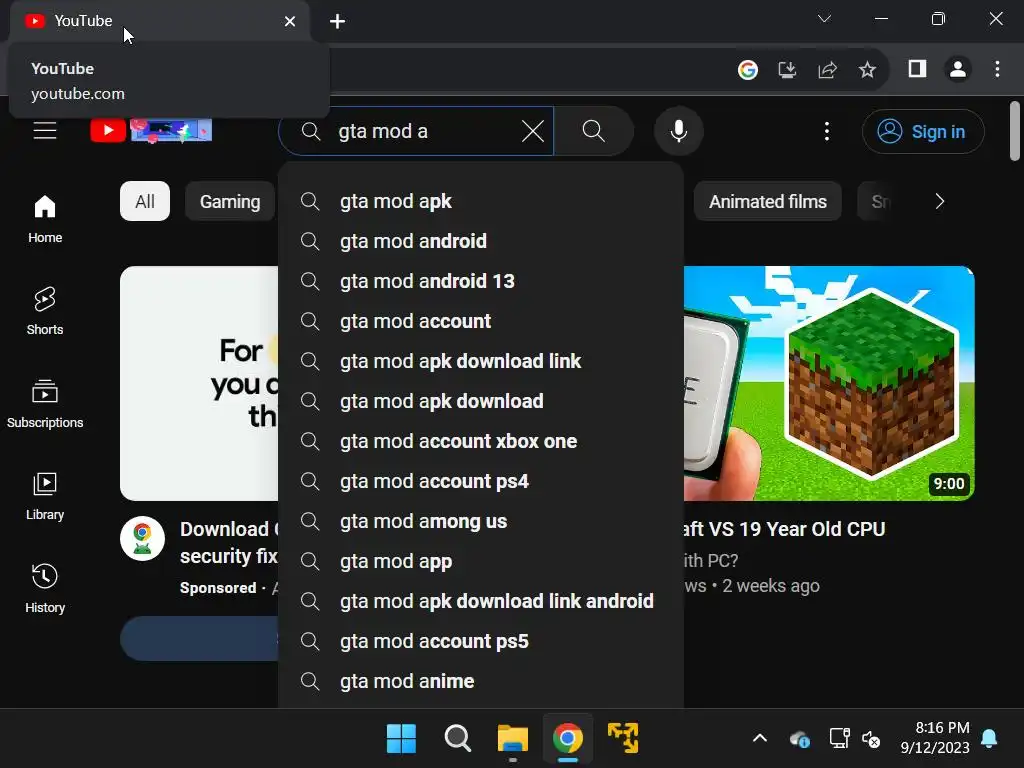Open Minecraft CPU video thumbnail
Image resolution: width=1024 pixels, height=768 pixels.
coord(829,383)
